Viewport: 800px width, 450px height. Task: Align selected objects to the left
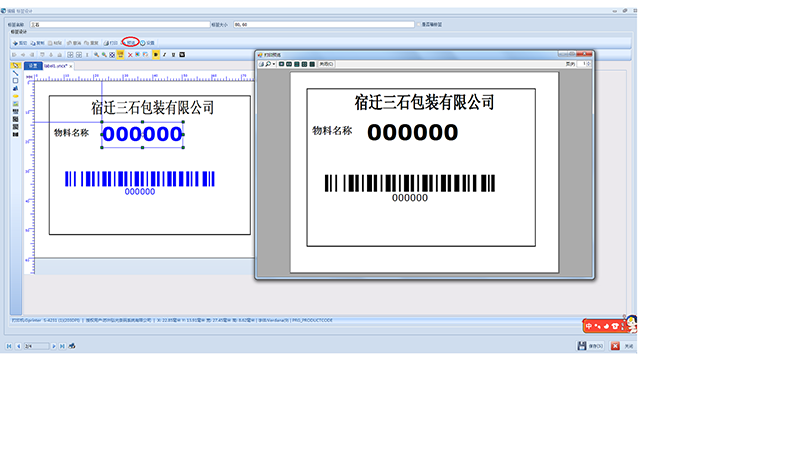14,55
